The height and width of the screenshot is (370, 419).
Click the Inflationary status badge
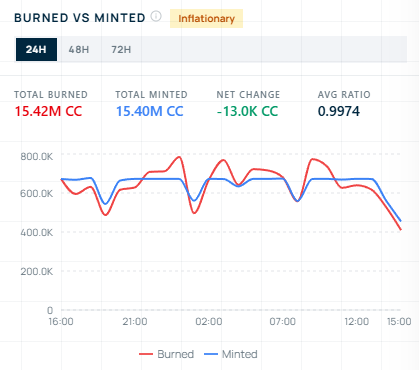[x=206, y=18]
